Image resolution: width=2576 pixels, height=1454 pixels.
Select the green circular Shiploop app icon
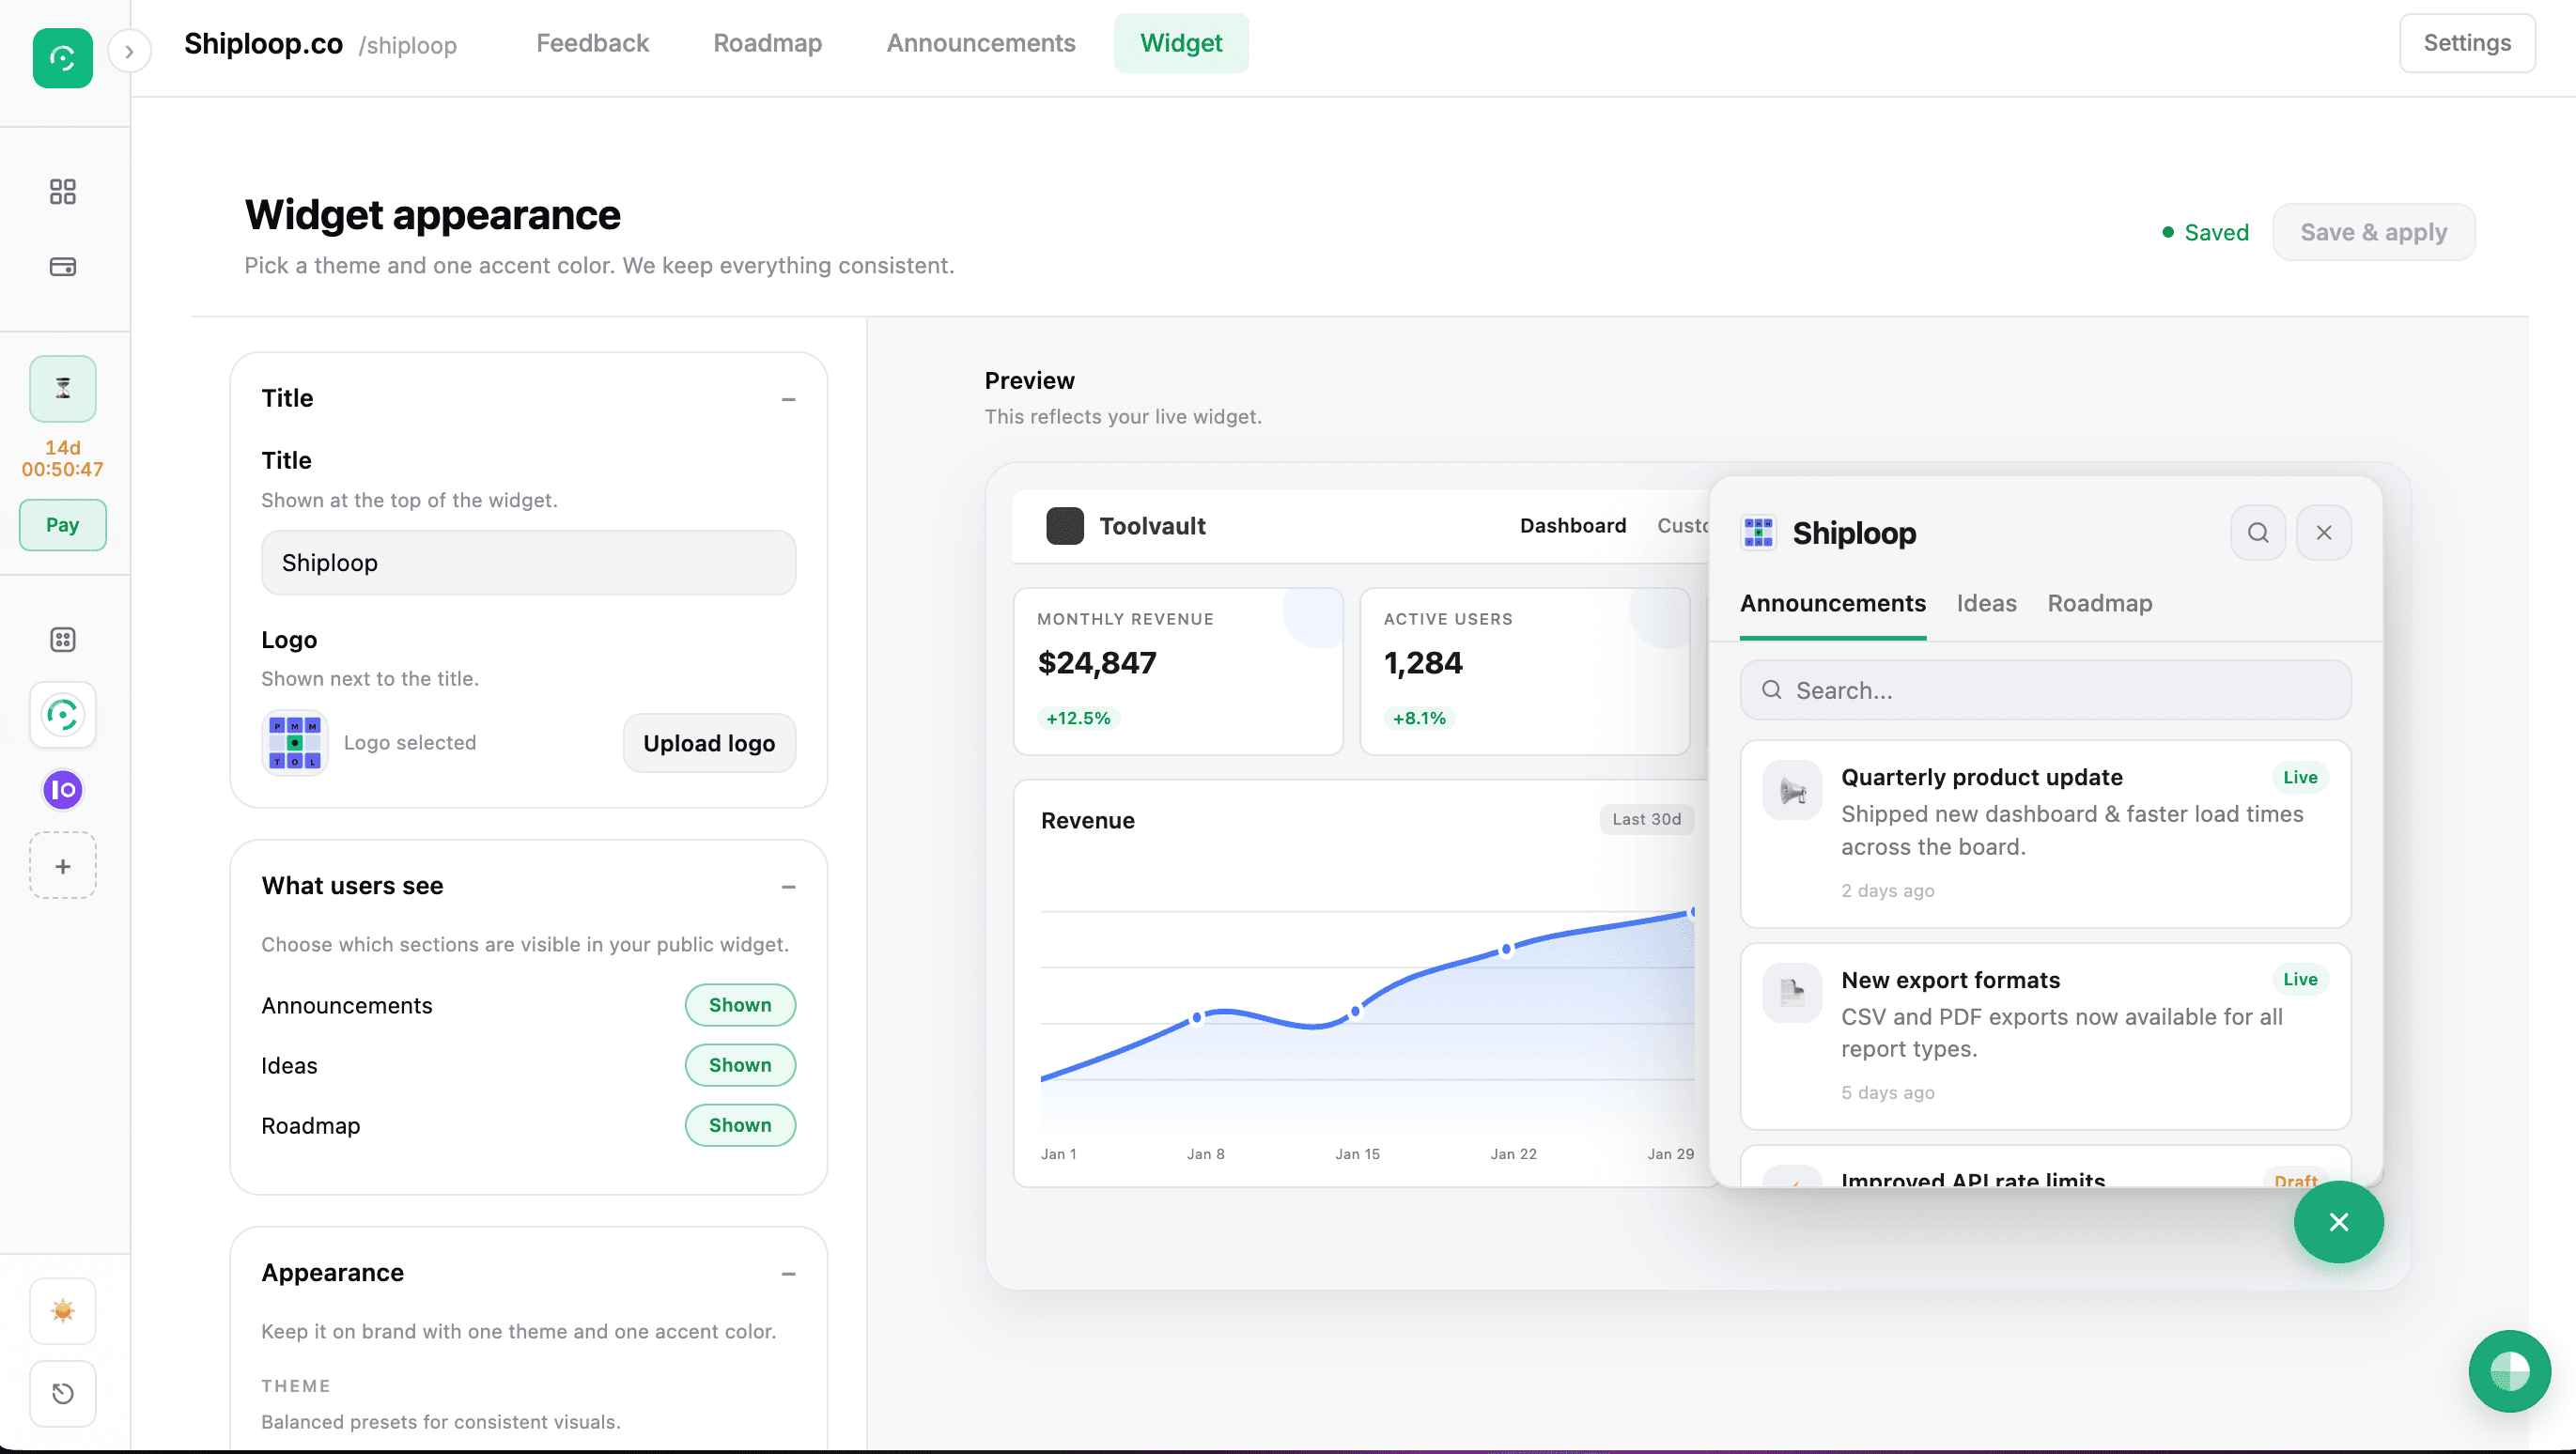tap(62, 715)
